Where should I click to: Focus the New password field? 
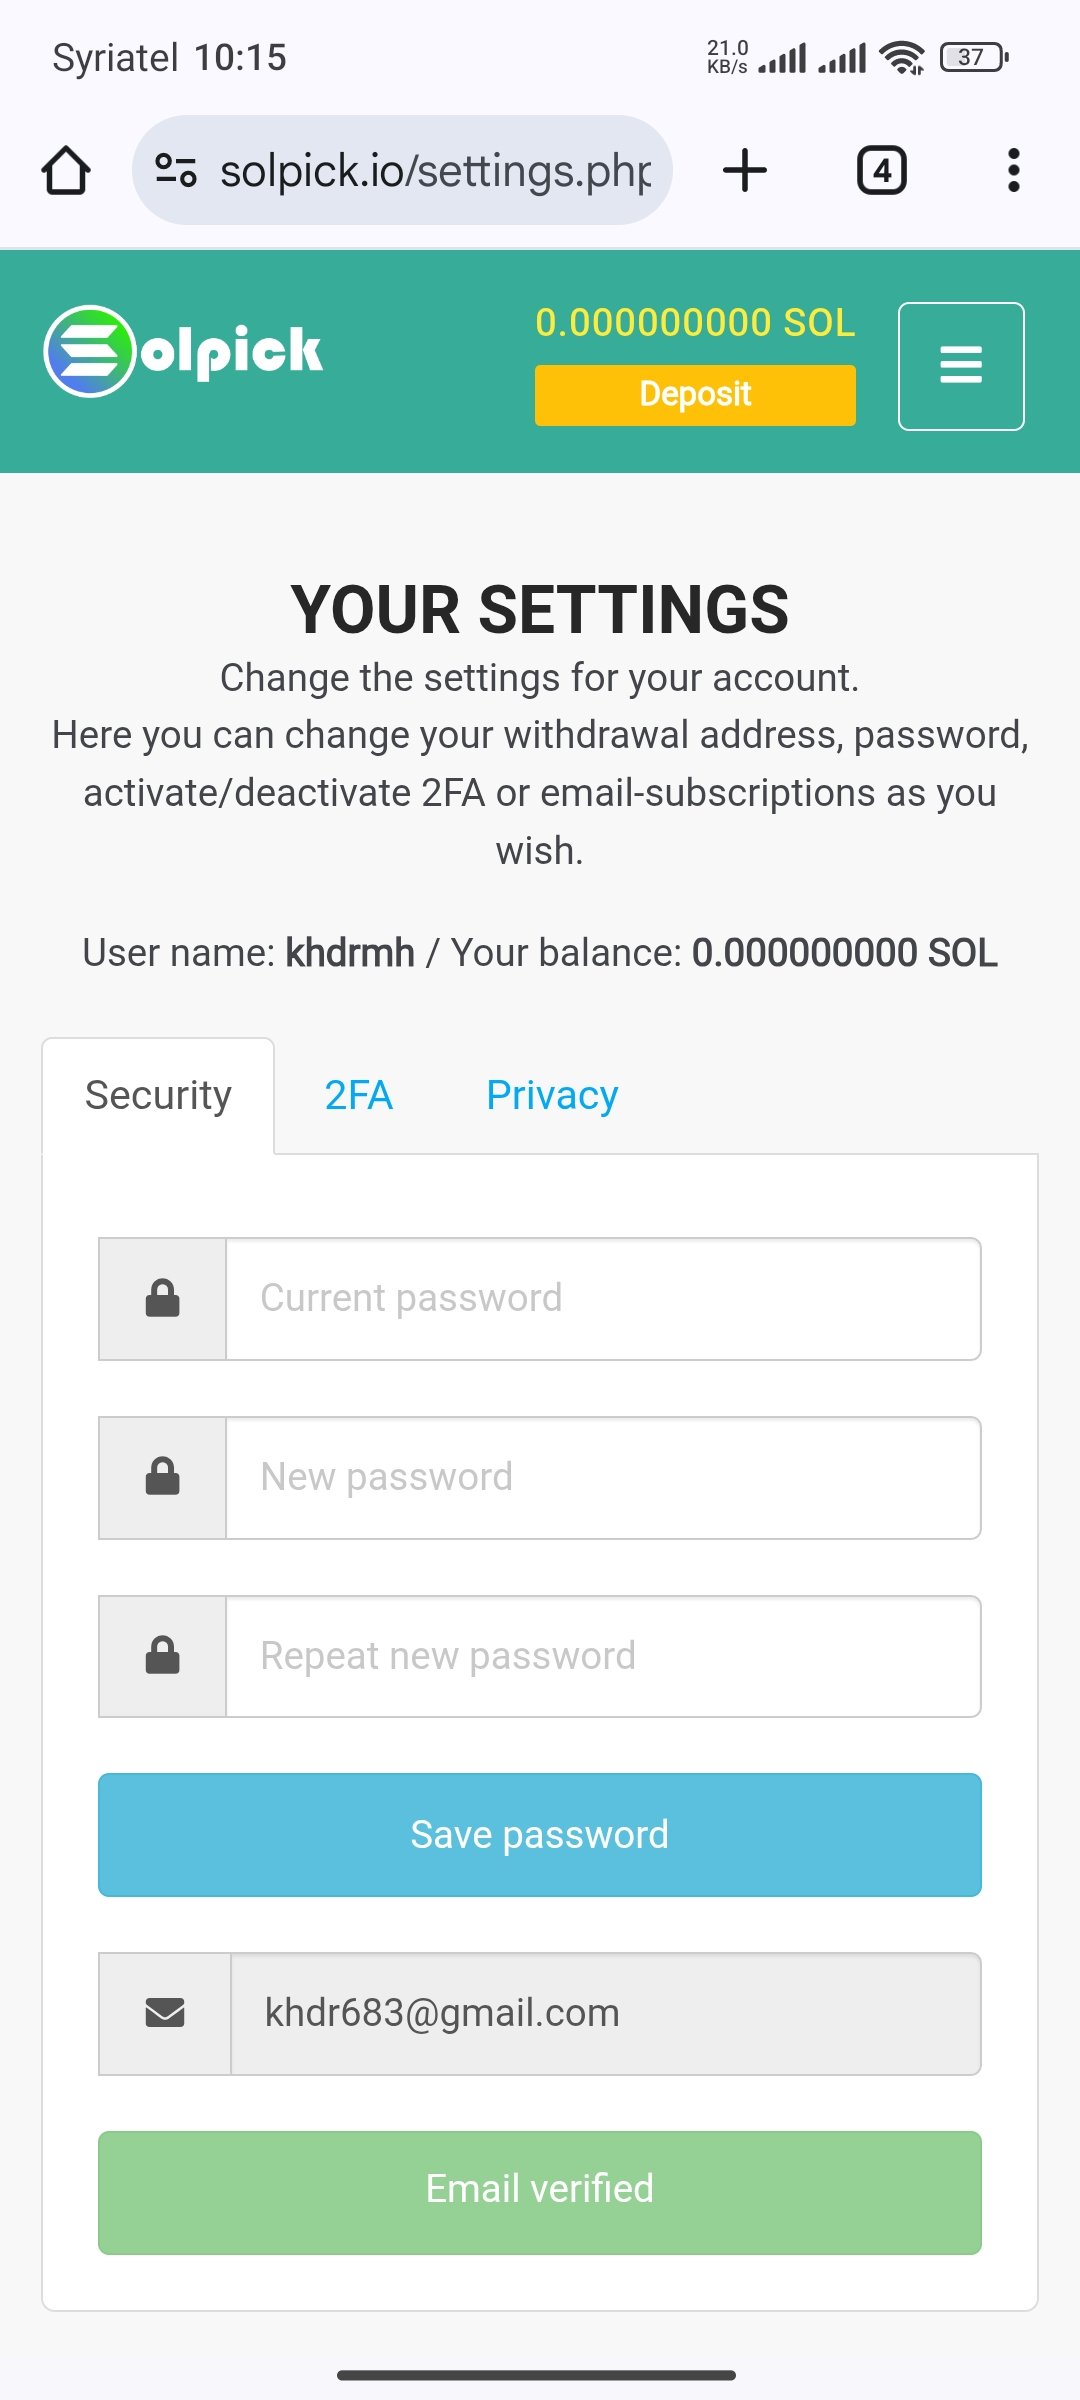point(603,1478)
